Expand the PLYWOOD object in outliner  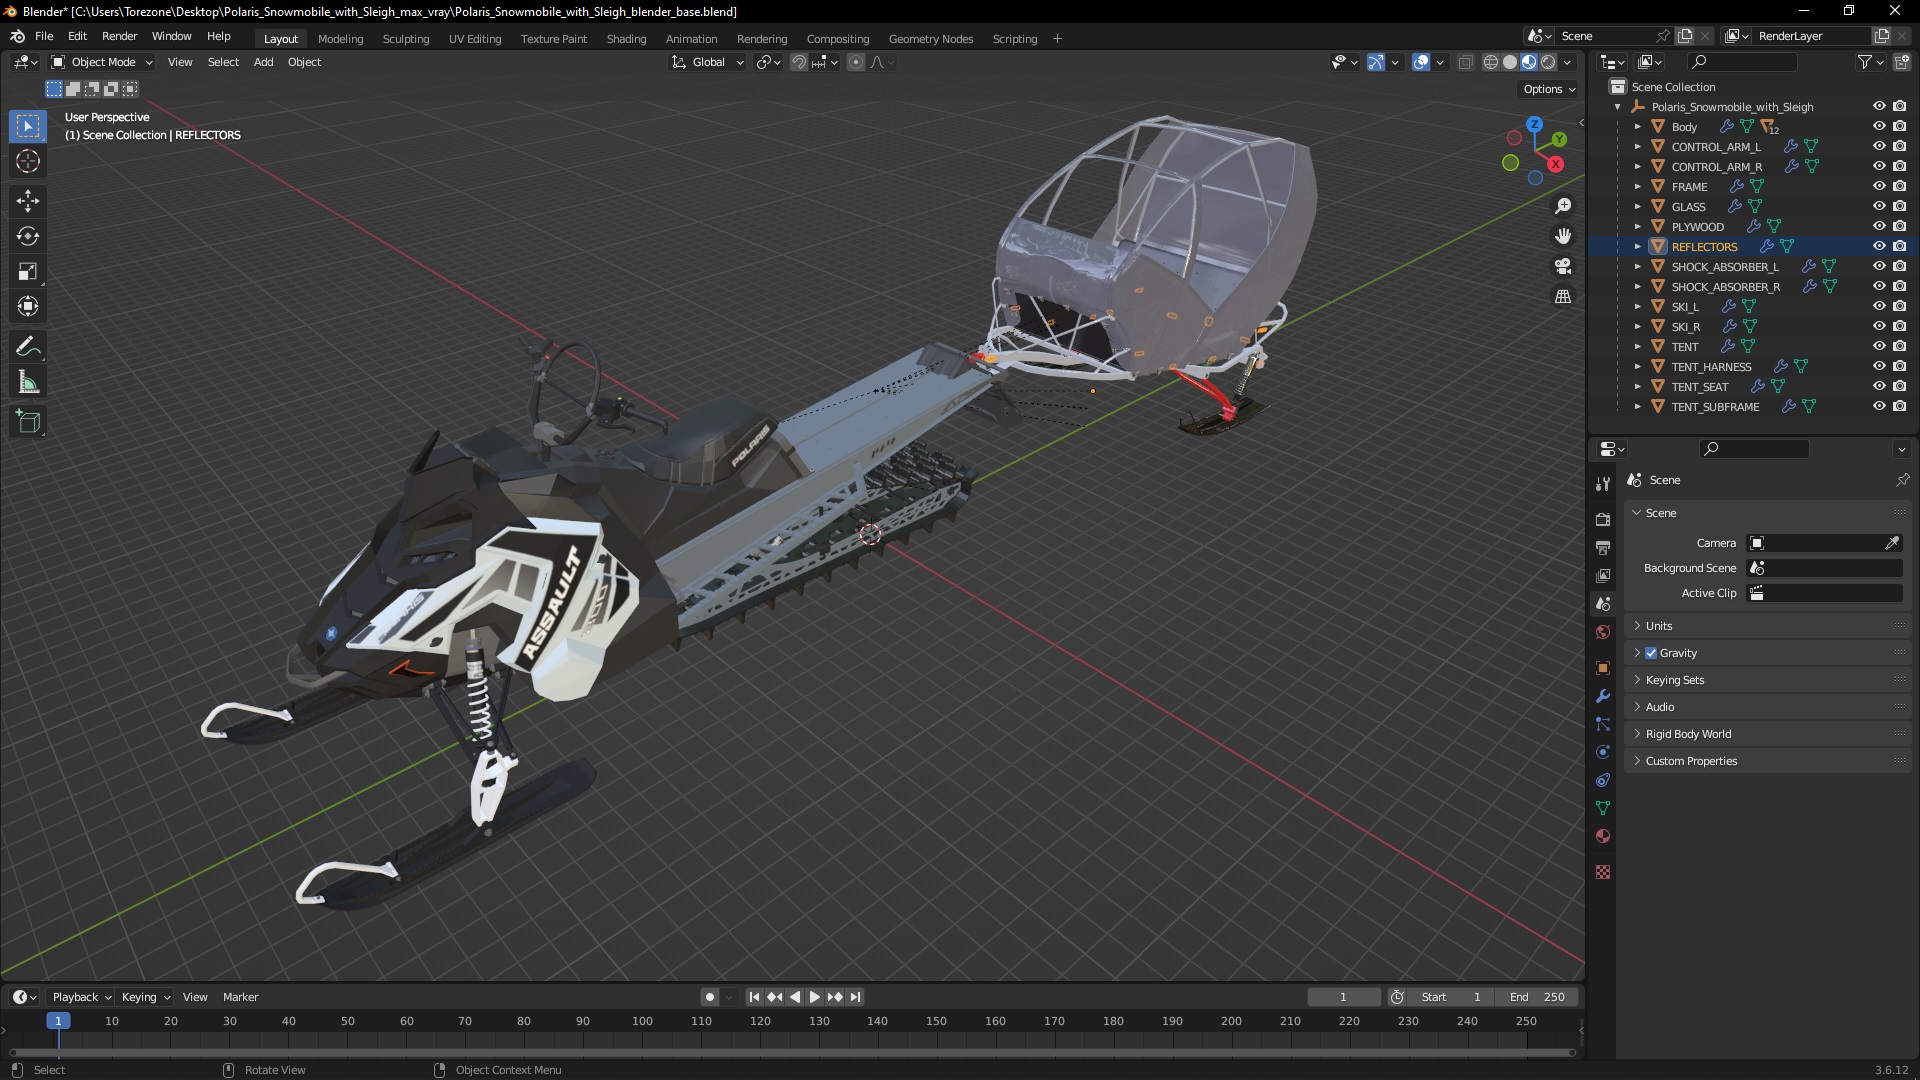(1638, 227)
